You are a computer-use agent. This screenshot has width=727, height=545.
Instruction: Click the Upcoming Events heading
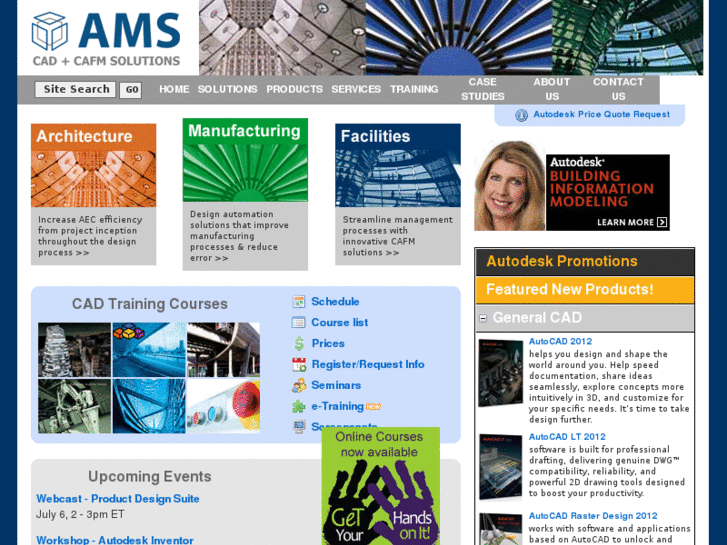(x=150, y=476)
